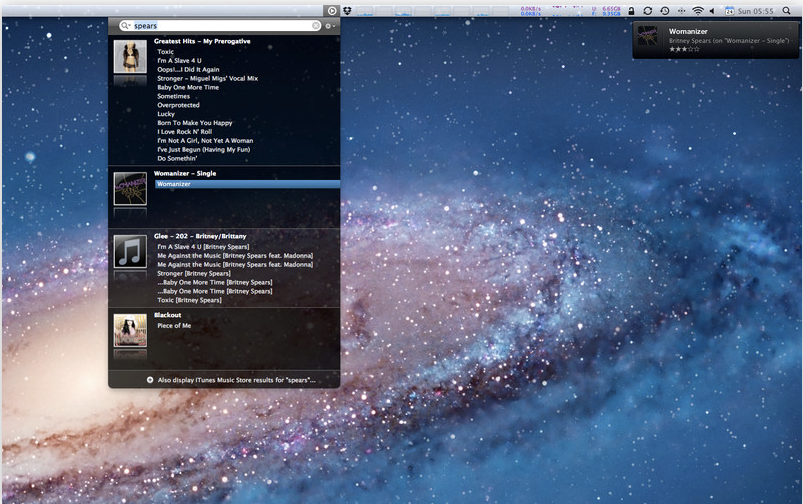Play the song "Sometimes"
The width and height of the screenshot is (803, 504).
point(174,96)
